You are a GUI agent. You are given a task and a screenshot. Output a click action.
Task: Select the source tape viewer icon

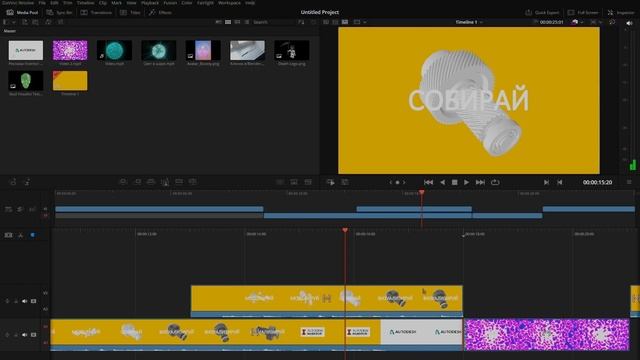point(336,22)
